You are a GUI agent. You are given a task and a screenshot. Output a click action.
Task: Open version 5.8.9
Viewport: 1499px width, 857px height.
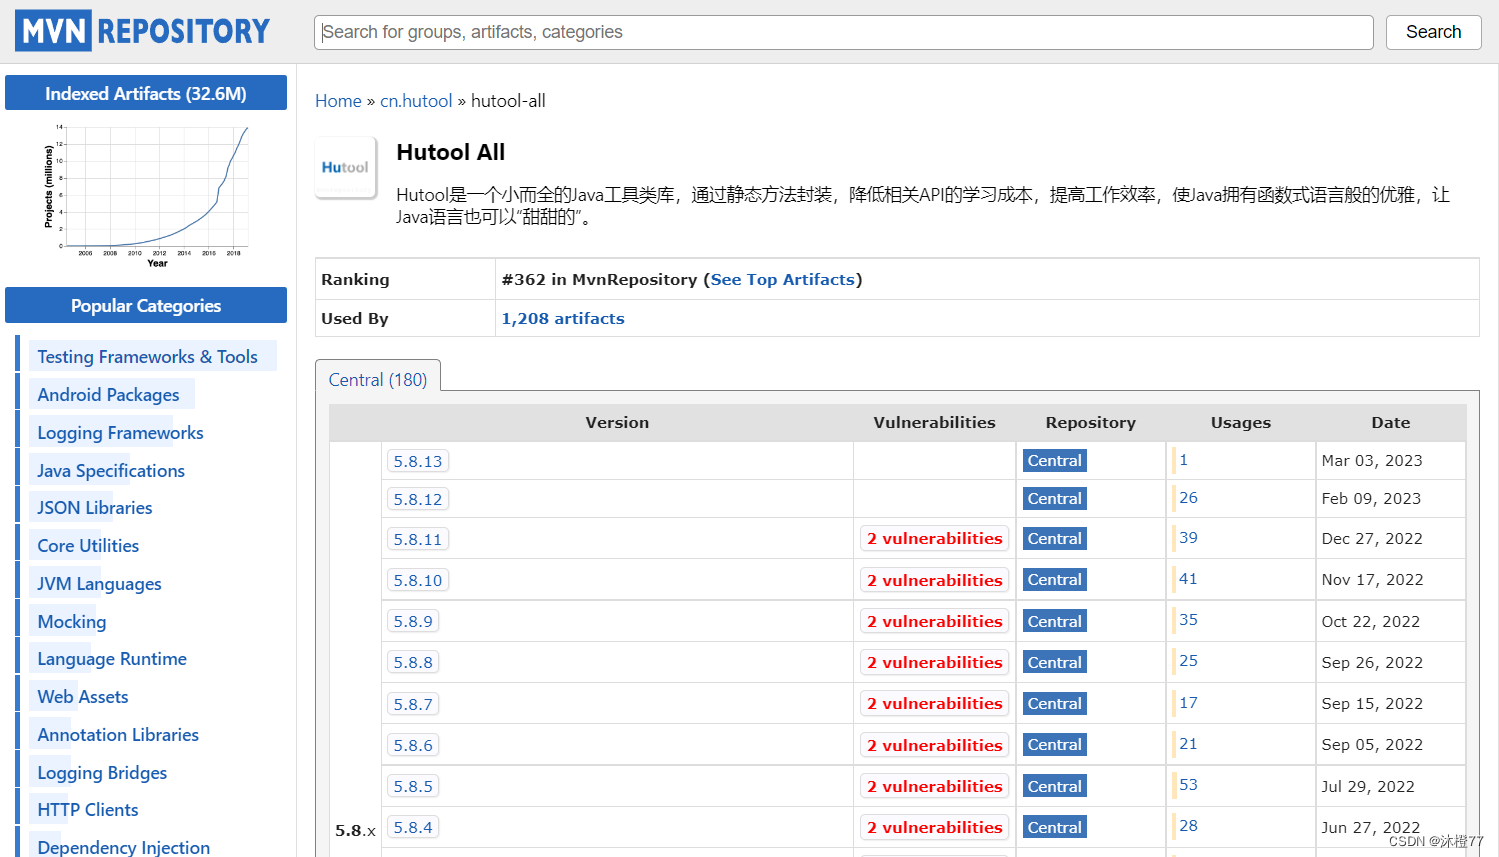pyautogui.click(x=413, y=621)
